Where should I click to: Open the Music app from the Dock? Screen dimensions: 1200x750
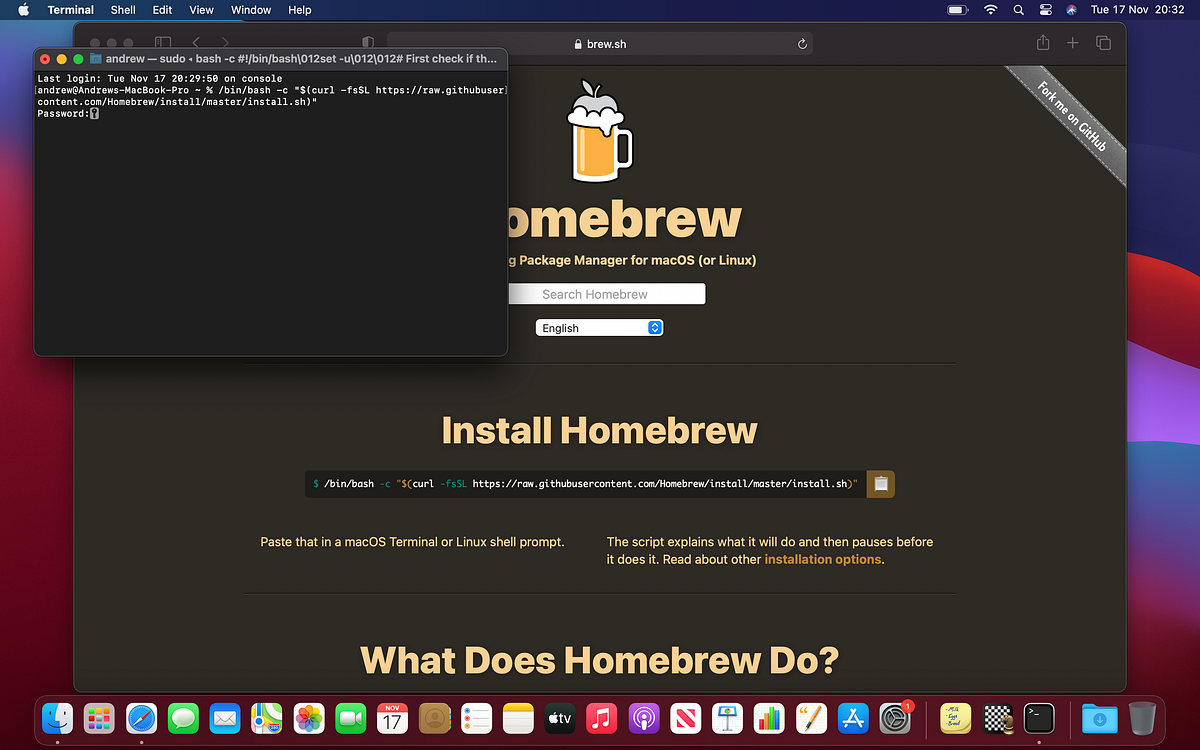point(601,718)
